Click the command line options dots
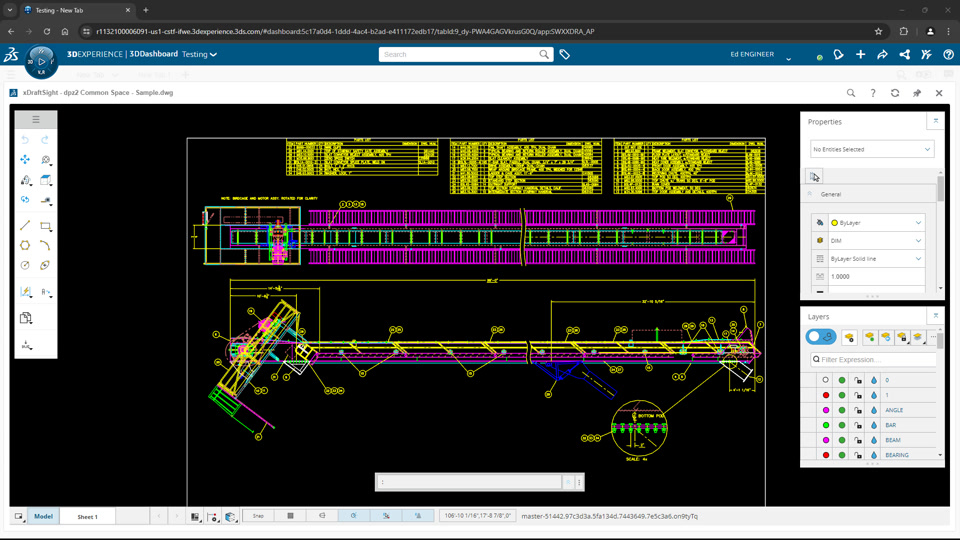Image resolution: width=960 pixels, height=540 pixels. click(579, 482)
